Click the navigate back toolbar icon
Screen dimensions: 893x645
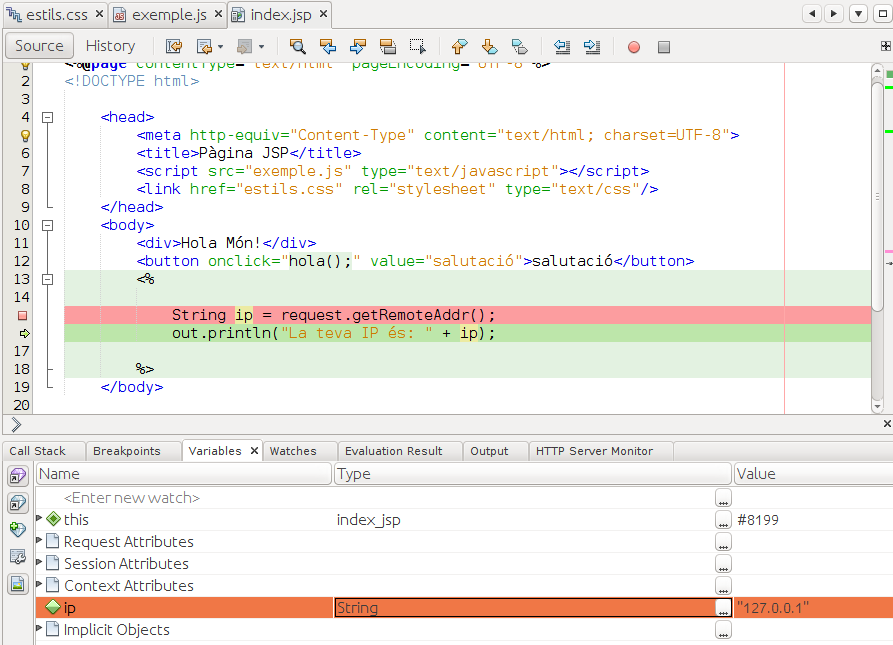pos(204,47)
